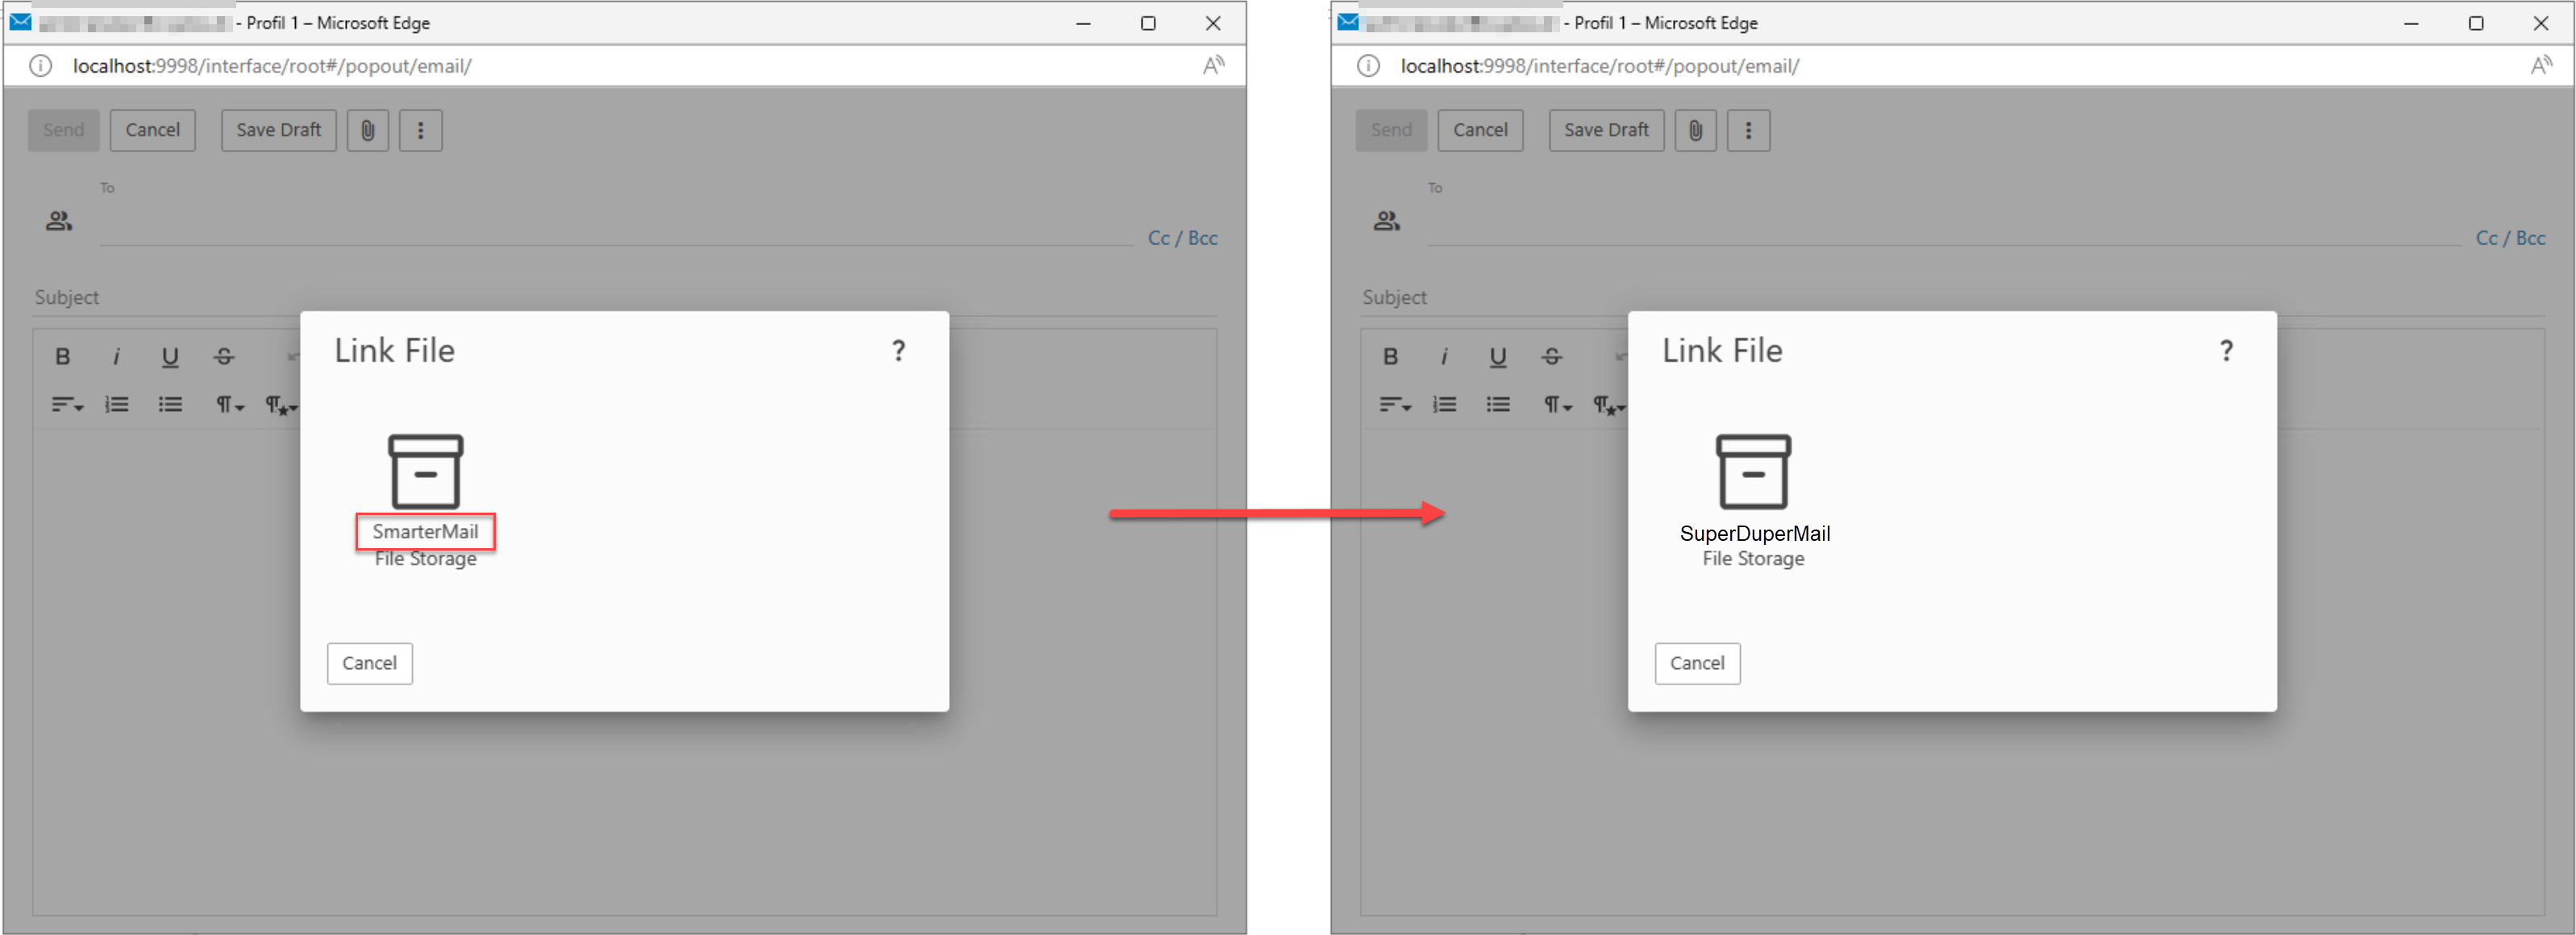
Task: Toggle strikethrough in left window
Action: coord(224,356)
